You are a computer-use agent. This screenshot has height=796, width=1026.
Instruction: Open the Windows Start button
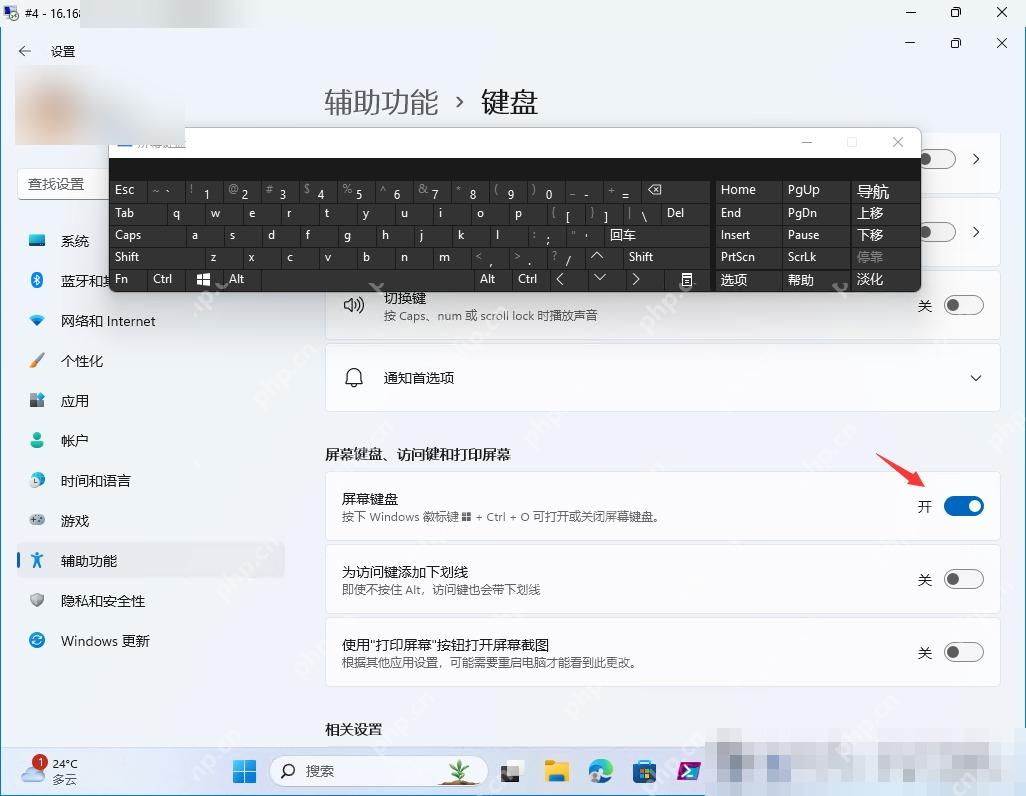click(245, 771)
